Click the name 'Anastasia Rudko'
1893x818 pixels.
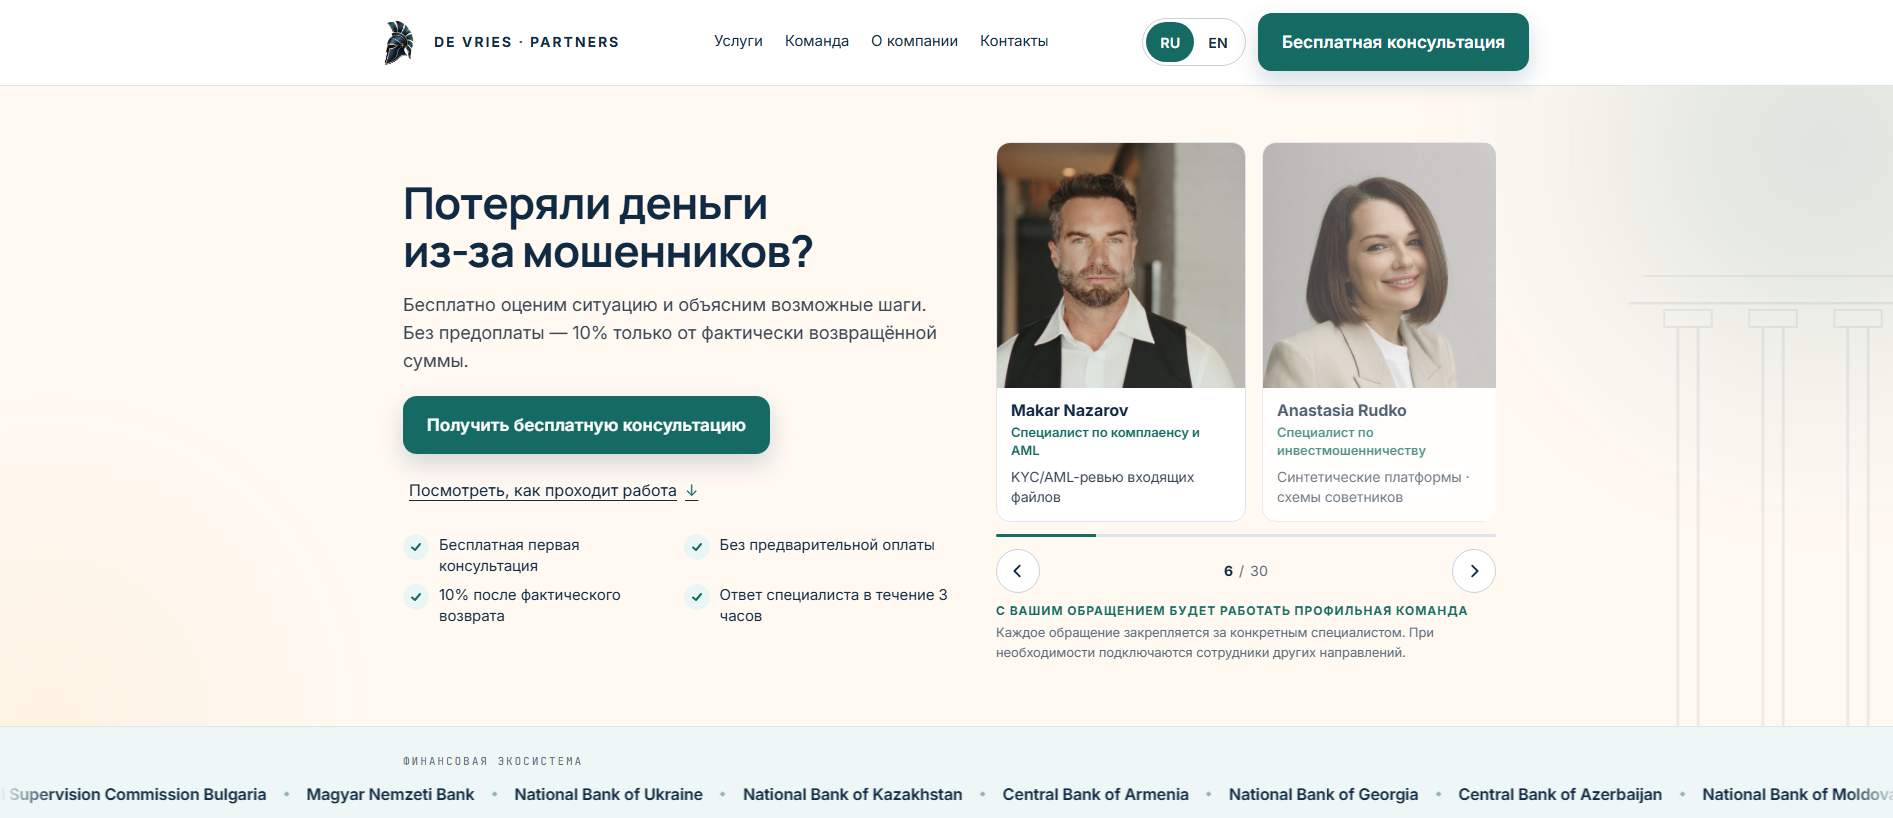(1341, 410)
